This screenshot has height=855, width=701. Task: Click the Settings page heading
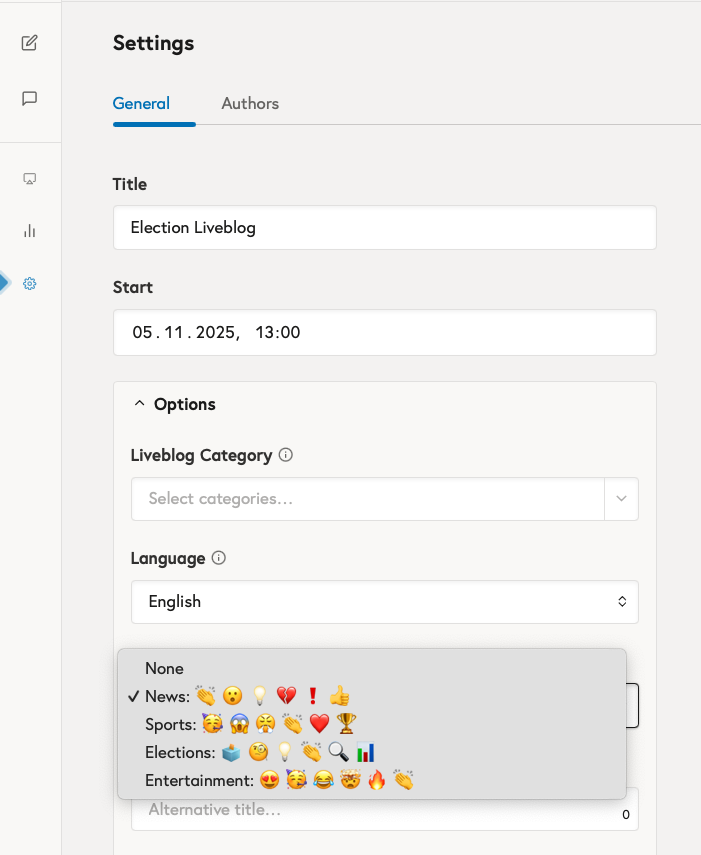[x=153, y=43]
